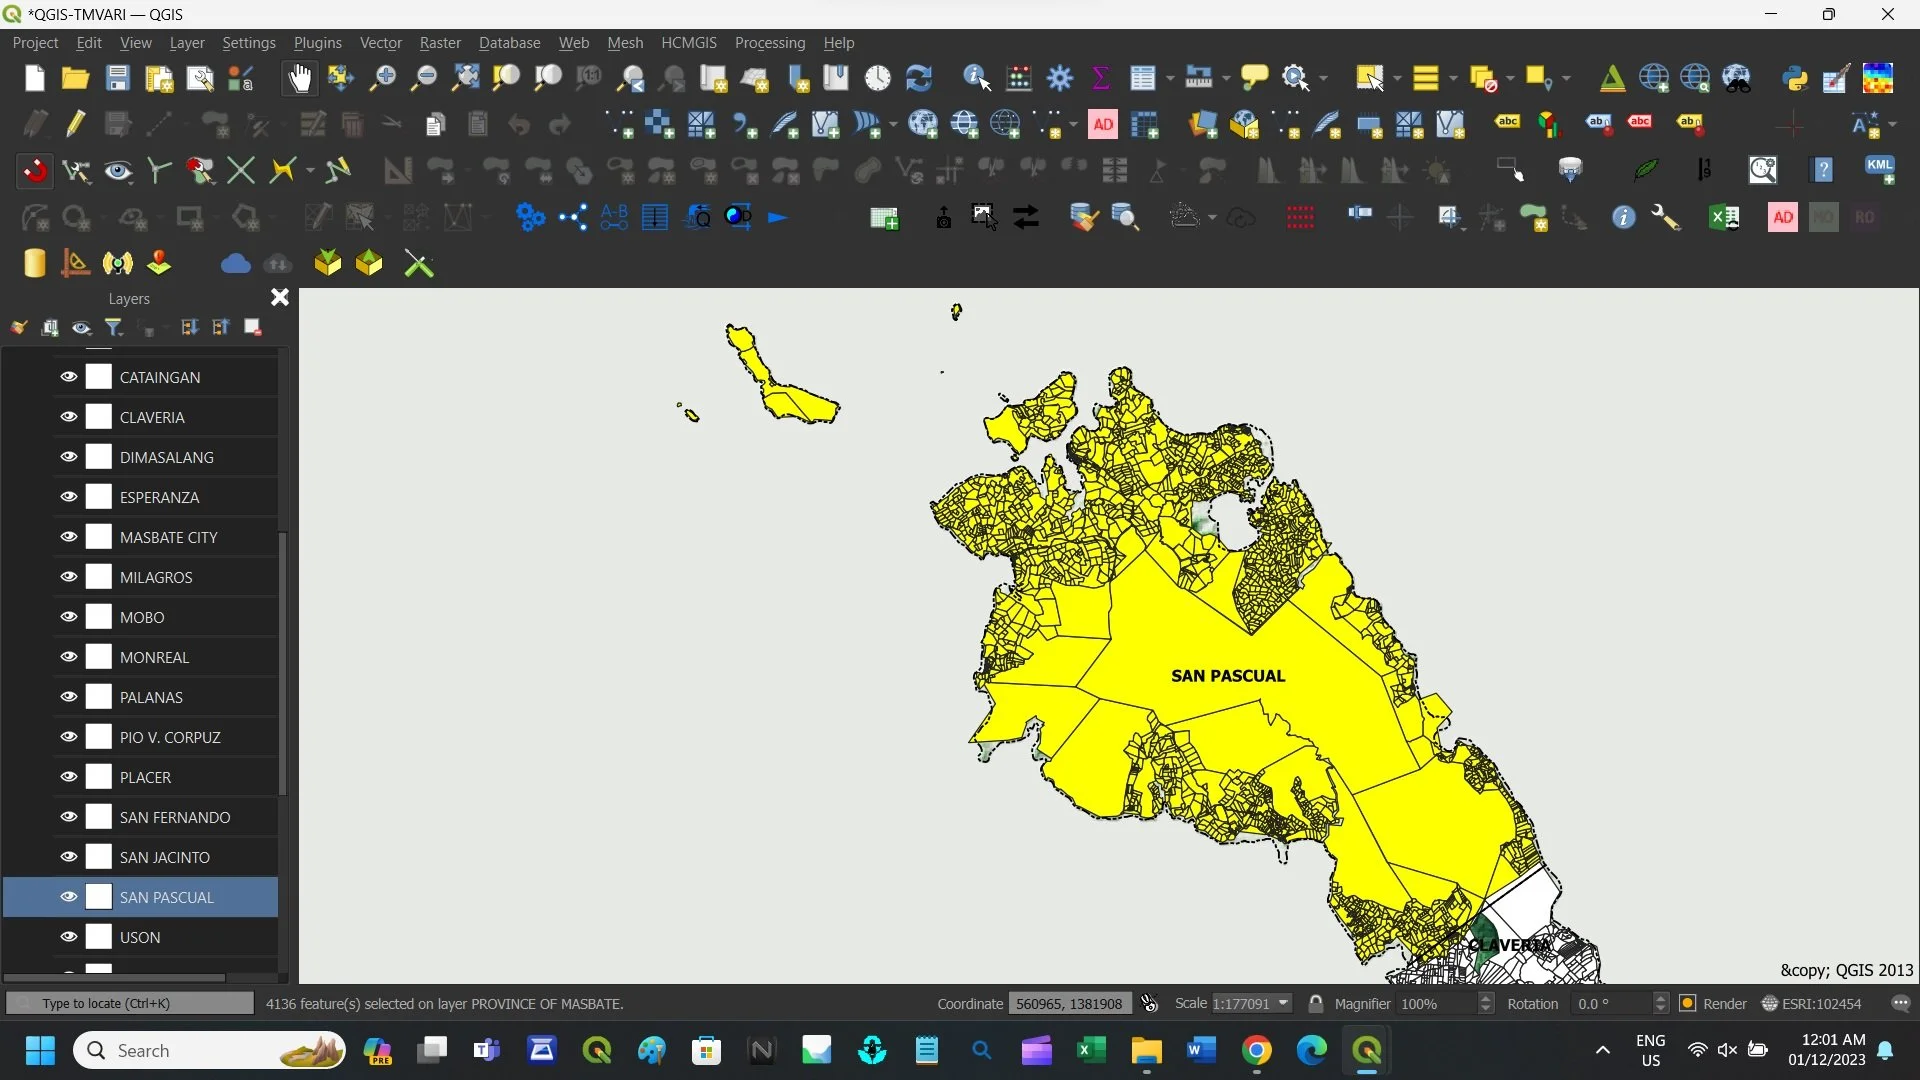Click the ESRI:102454 CRS button
This screenshot has height=1080, width=1920.
click(1811, 1003)
